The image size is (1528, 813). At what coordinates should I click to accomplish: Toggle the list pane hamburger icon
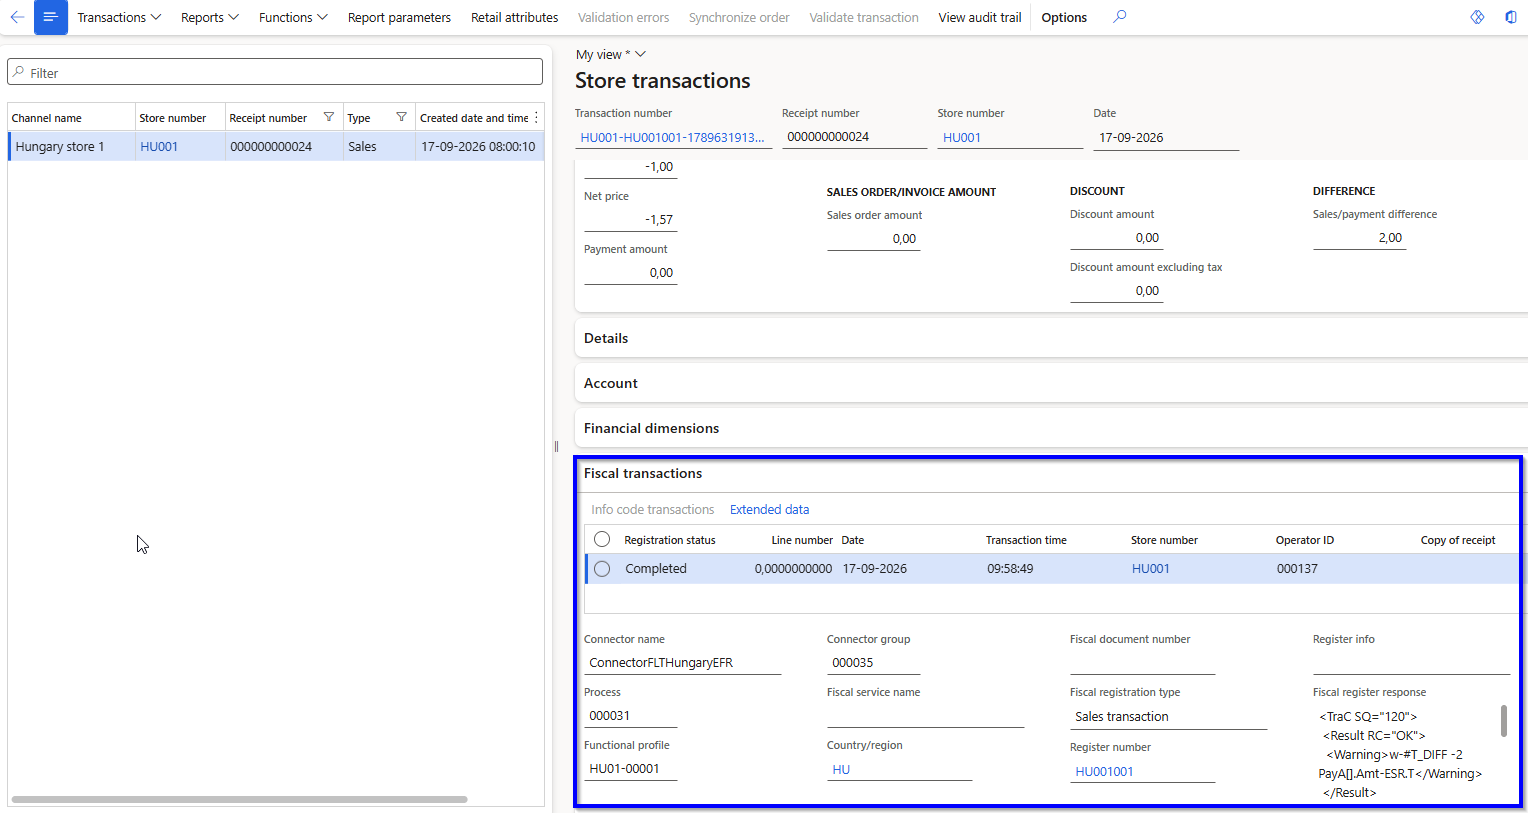click(50, 17)
